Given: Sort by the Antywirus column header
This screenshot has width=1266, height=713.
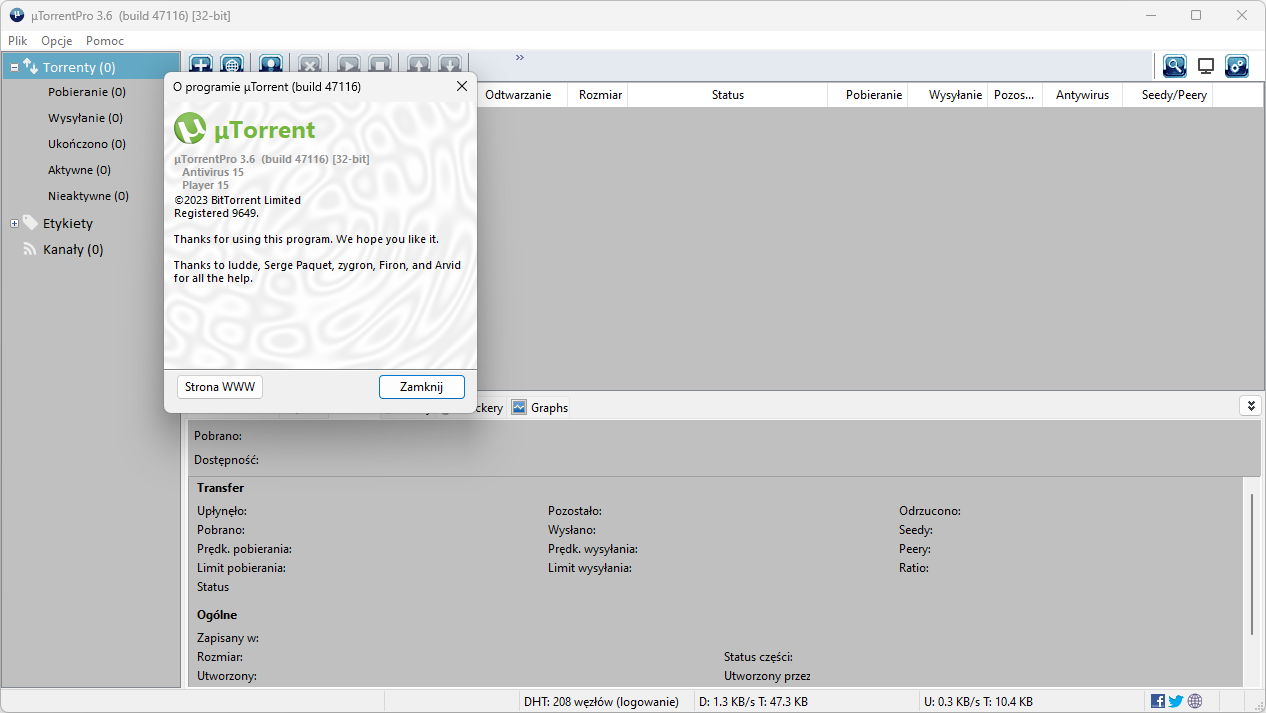Looking at the screenshot, I should click(1082, 95).
